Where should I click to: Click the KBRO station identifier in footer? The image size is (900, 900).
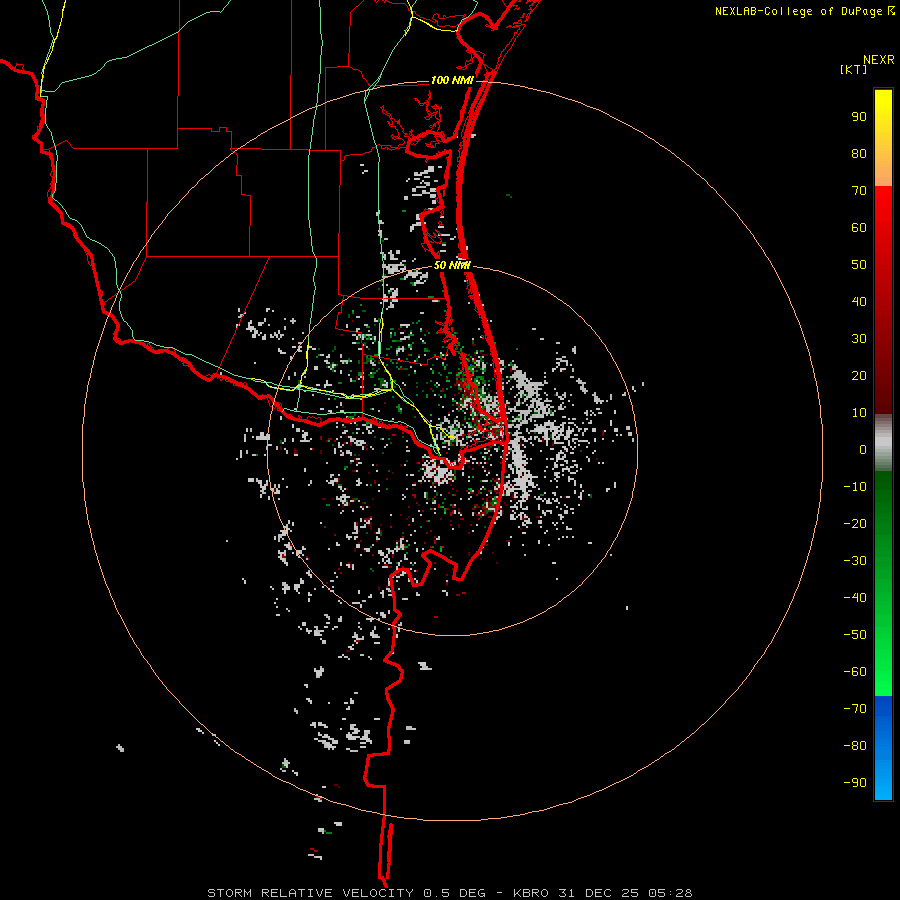[x=531, y=893]
